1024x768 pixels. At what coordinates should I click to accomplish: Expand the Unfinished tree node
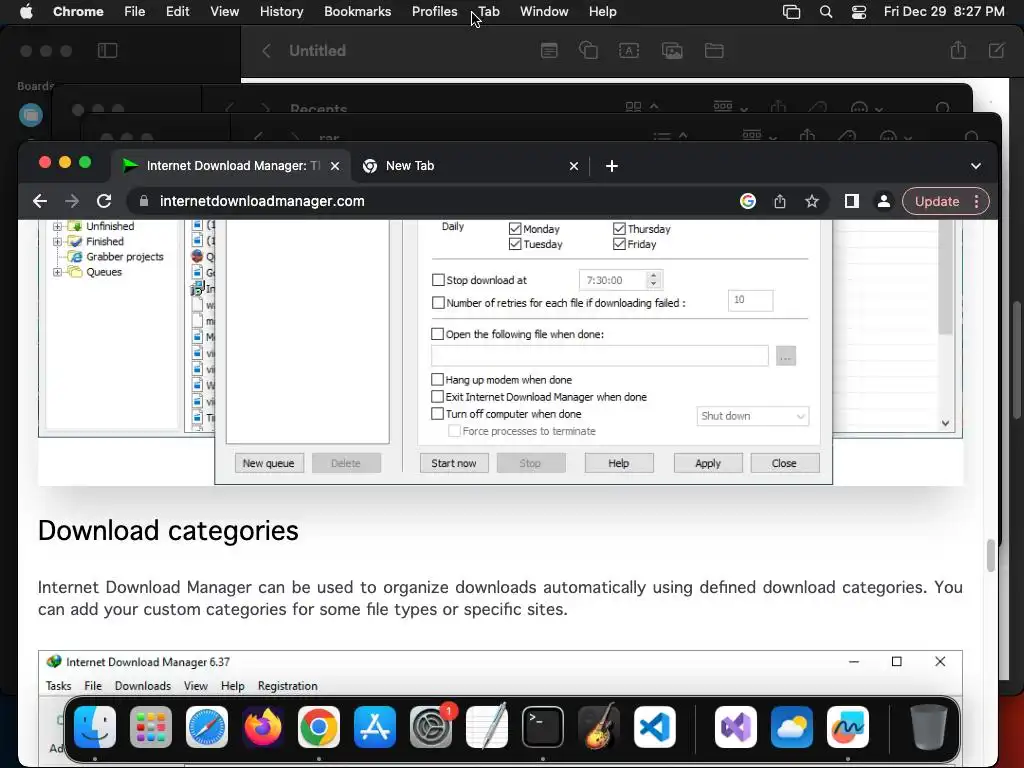point(57,226)
